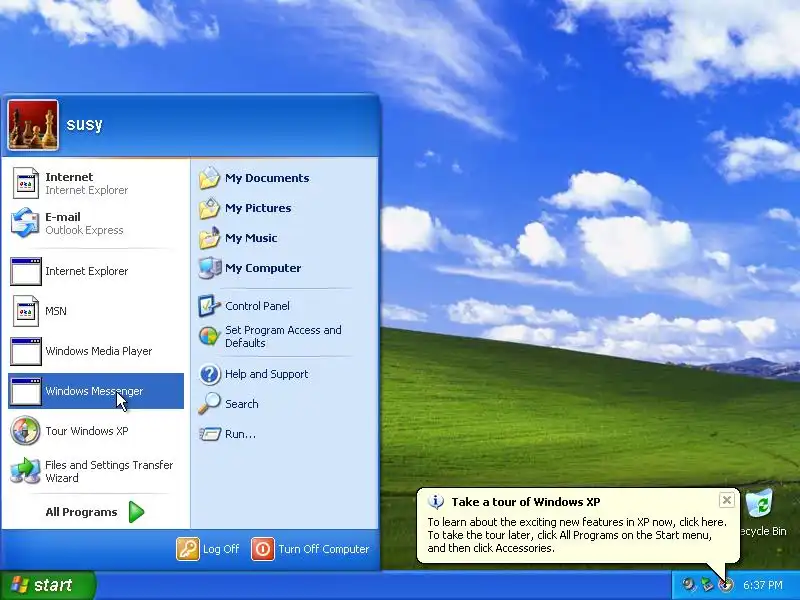
Task: Click 'Take a tour of Windows XP' title
Action: (526, 502)
